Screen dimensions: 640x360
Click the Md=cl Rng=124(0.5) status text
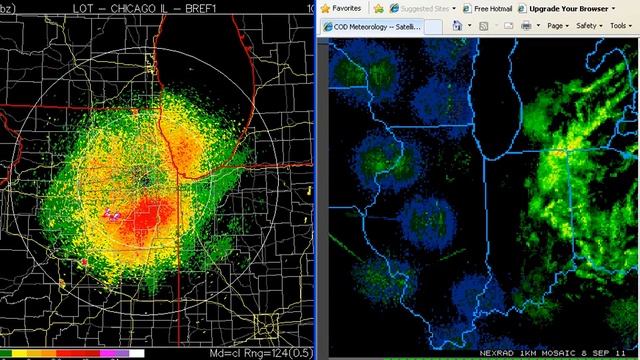[261, 353]
